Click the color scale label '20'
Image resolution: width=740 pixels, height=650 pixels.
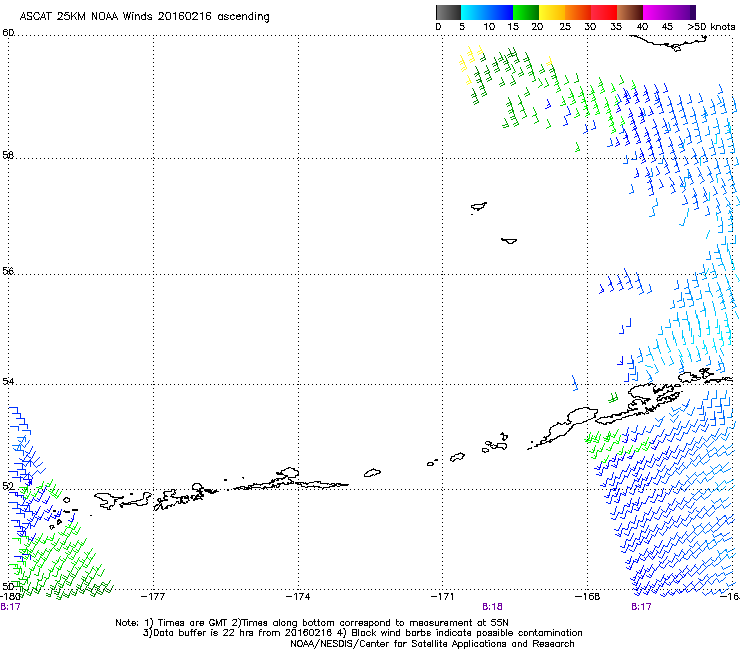click(x=538, y=27)
